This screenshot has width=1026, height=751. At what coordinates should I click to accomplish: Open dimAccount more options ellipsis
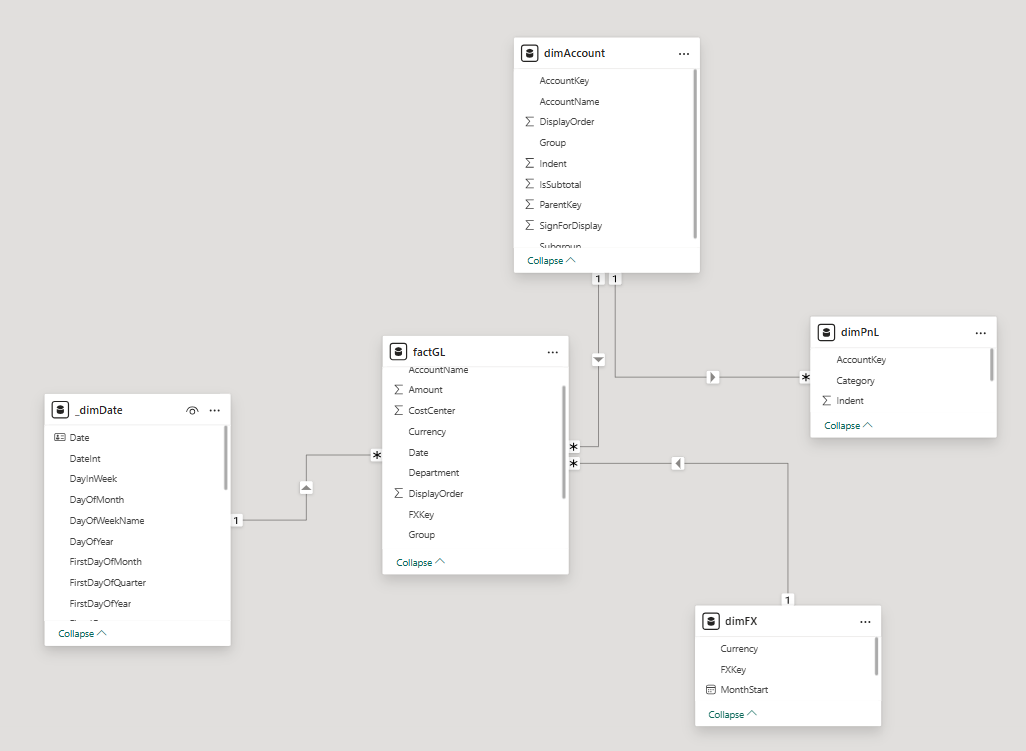pyautogui.click(x=684, y=54)
